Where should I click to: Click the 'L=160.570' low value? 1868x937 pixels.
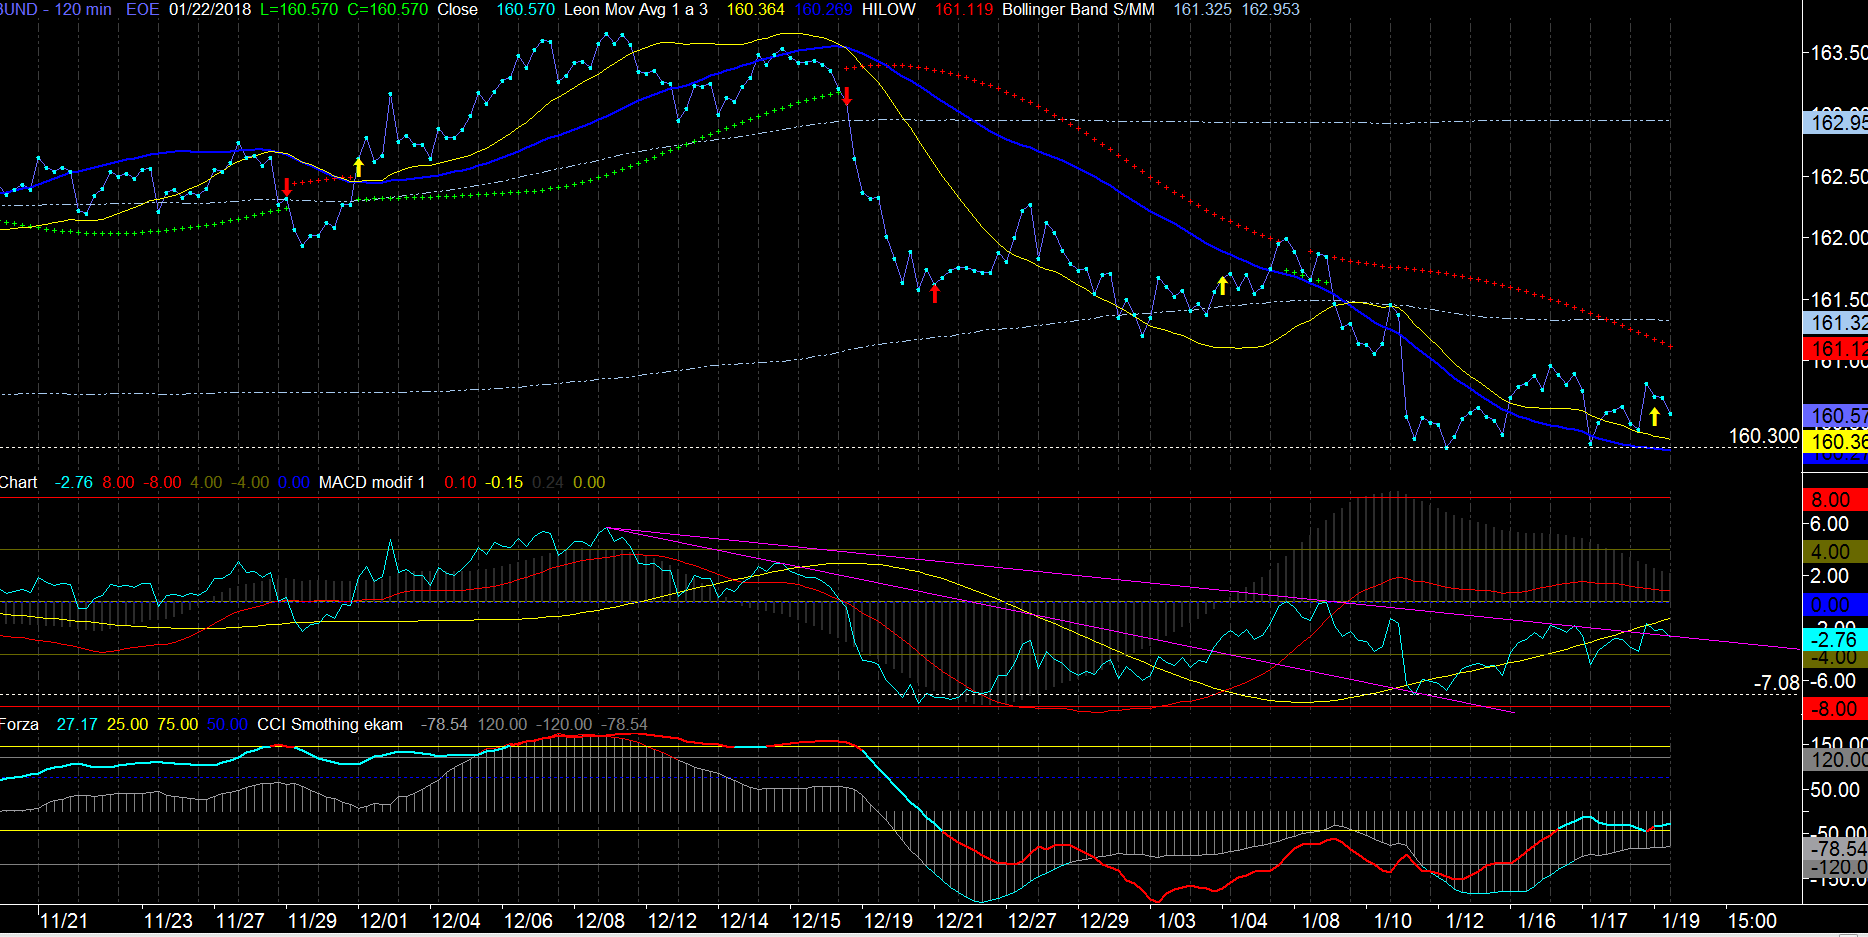tap(299, 9)
